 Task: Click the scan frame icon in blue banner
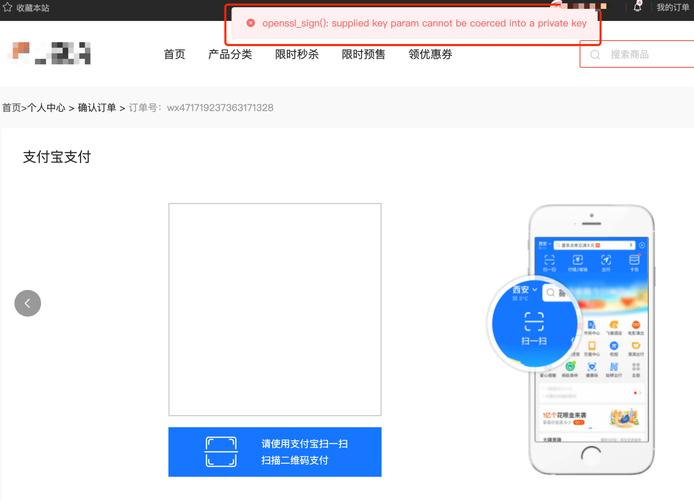[x=221, y=452]
